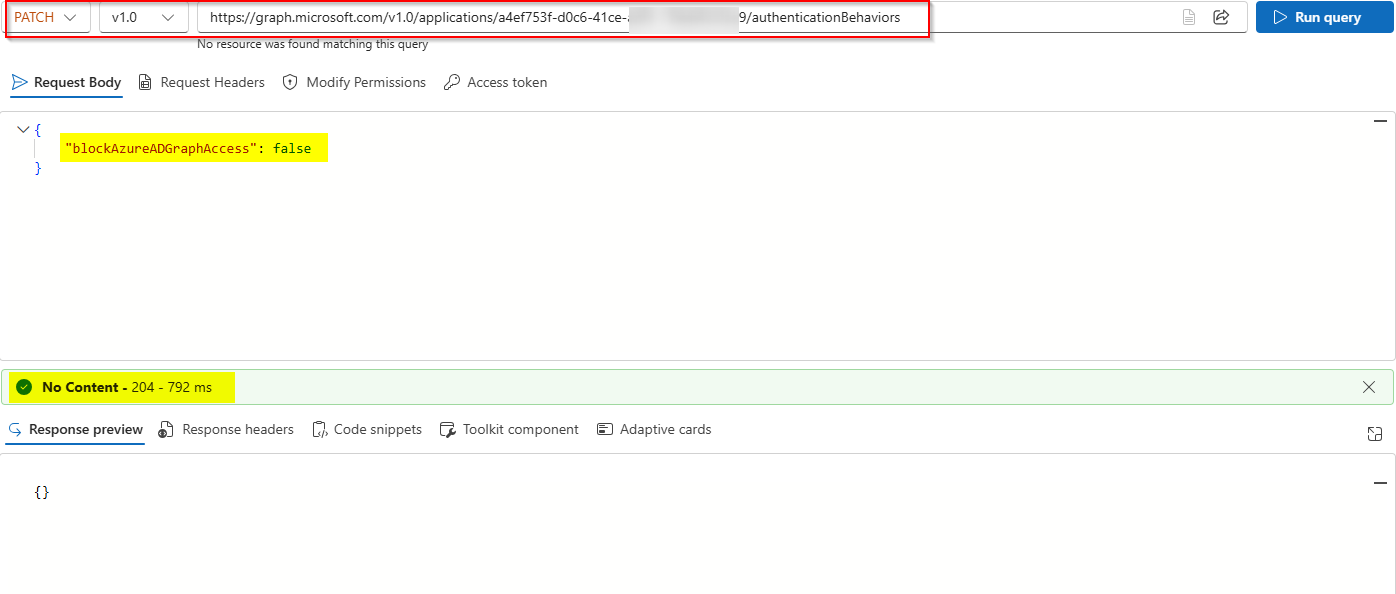
Task: Switch to the Request Headers tab
Action: coord(201,82)
